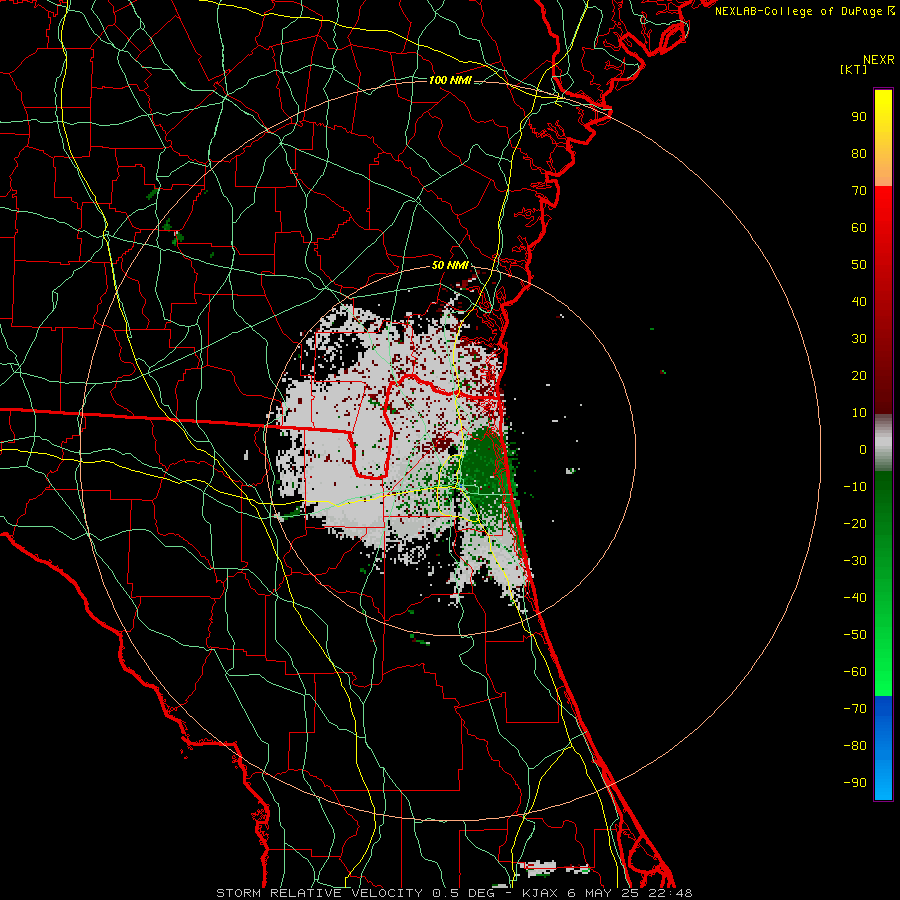Click the -70 value on the velocity scale
Screen dimensions: 900x900
(855, 709)
